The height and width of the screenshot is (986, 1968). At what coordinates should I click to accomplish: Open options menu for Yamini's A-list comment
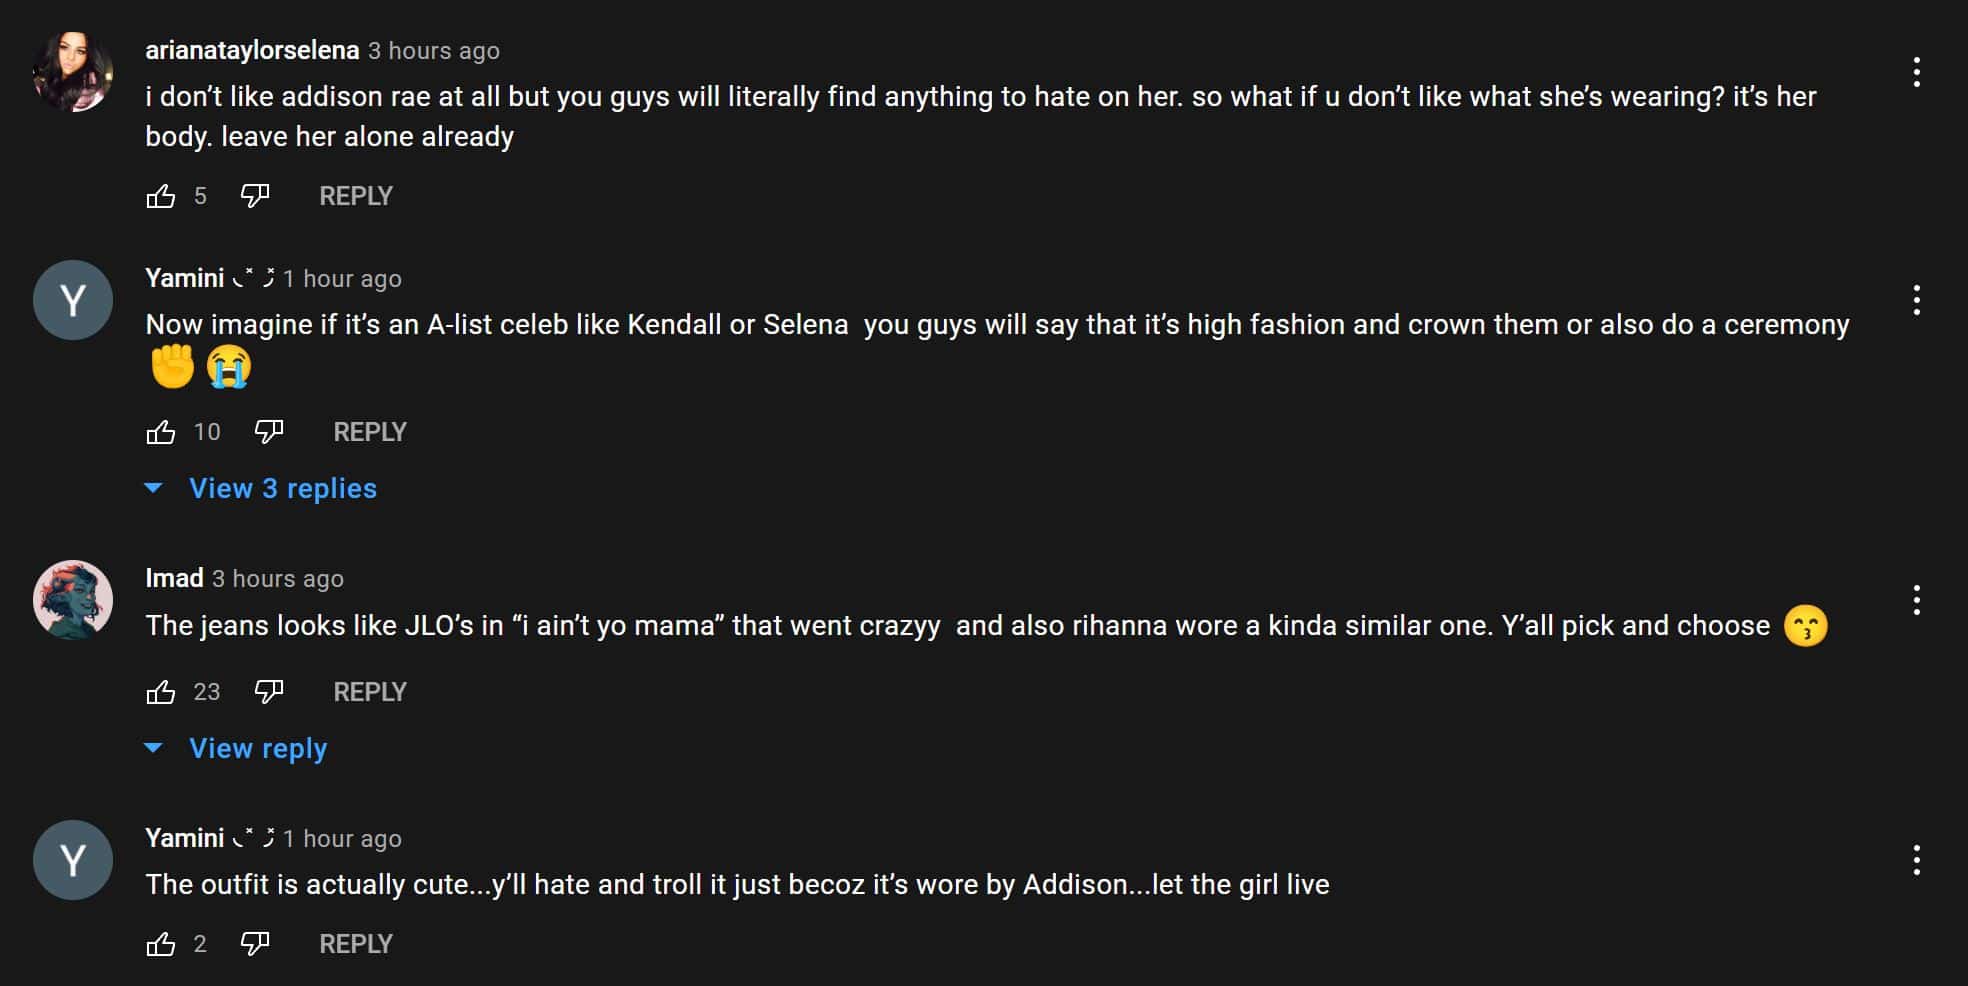pyautogui.click(x=1916, y=300)
